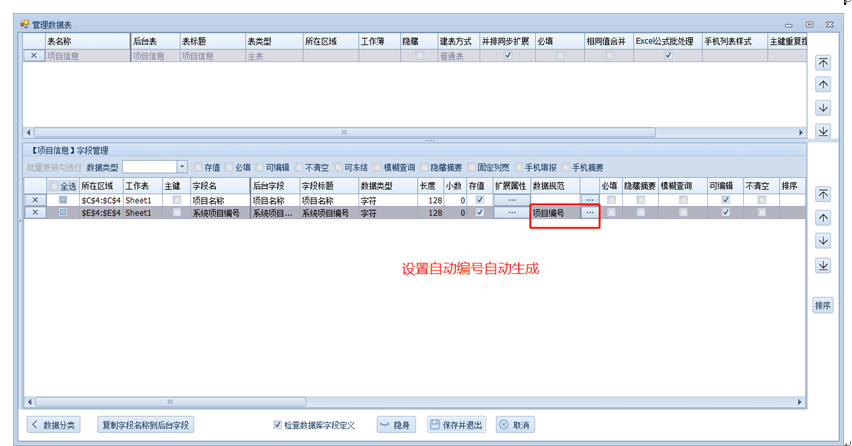
Task: Click move-down arrow beside upper table list
Action: (823, 108)
